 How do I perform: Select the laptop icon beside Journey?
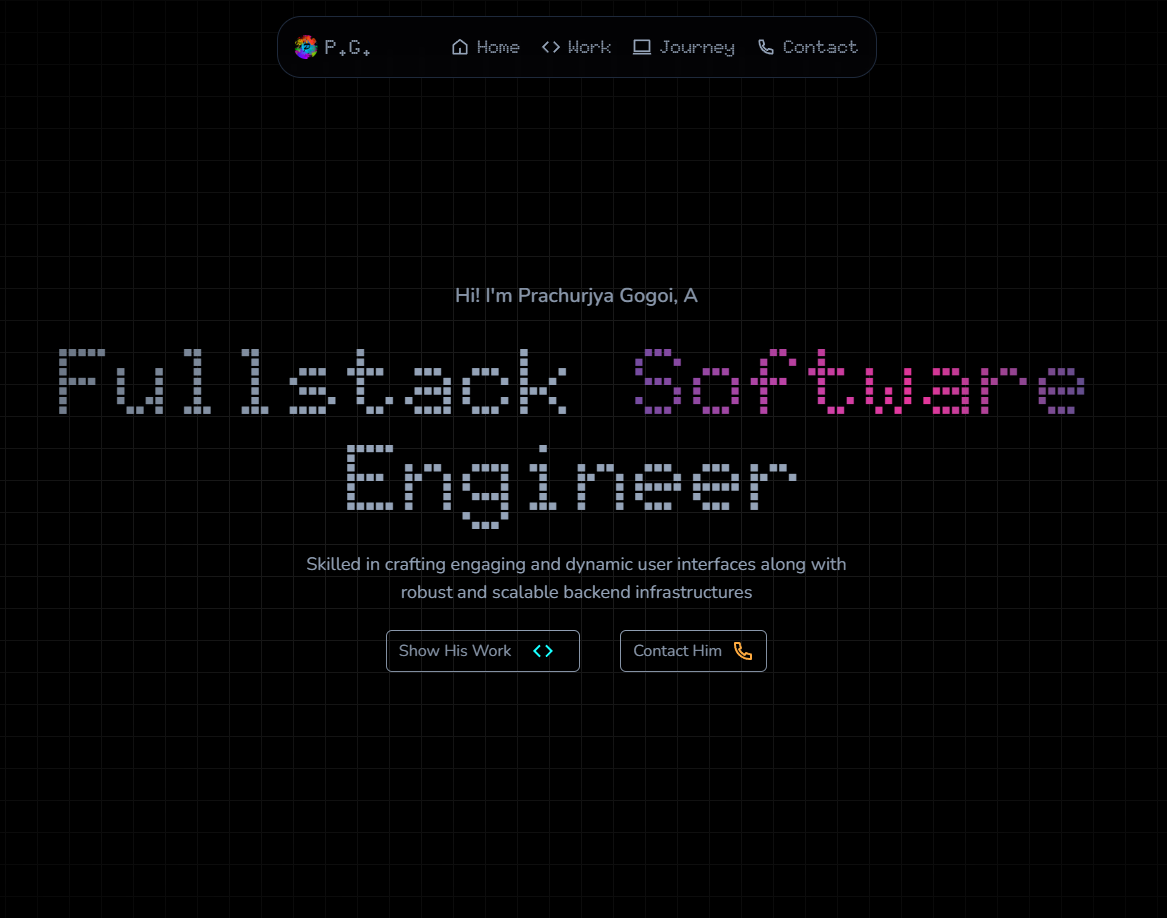(641, 46)
